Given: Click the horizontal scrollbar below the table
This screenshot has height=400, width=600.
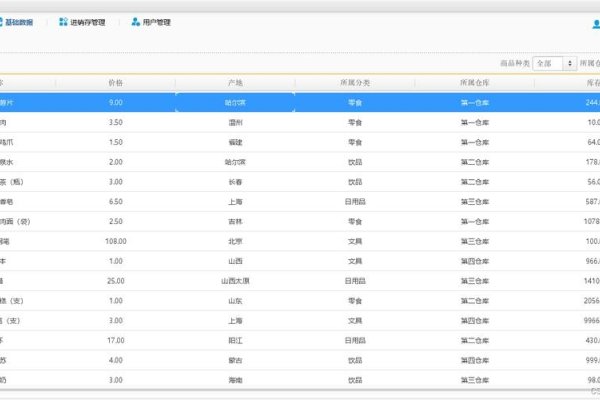Looking at the screenshot, I should tap(300, 392).
